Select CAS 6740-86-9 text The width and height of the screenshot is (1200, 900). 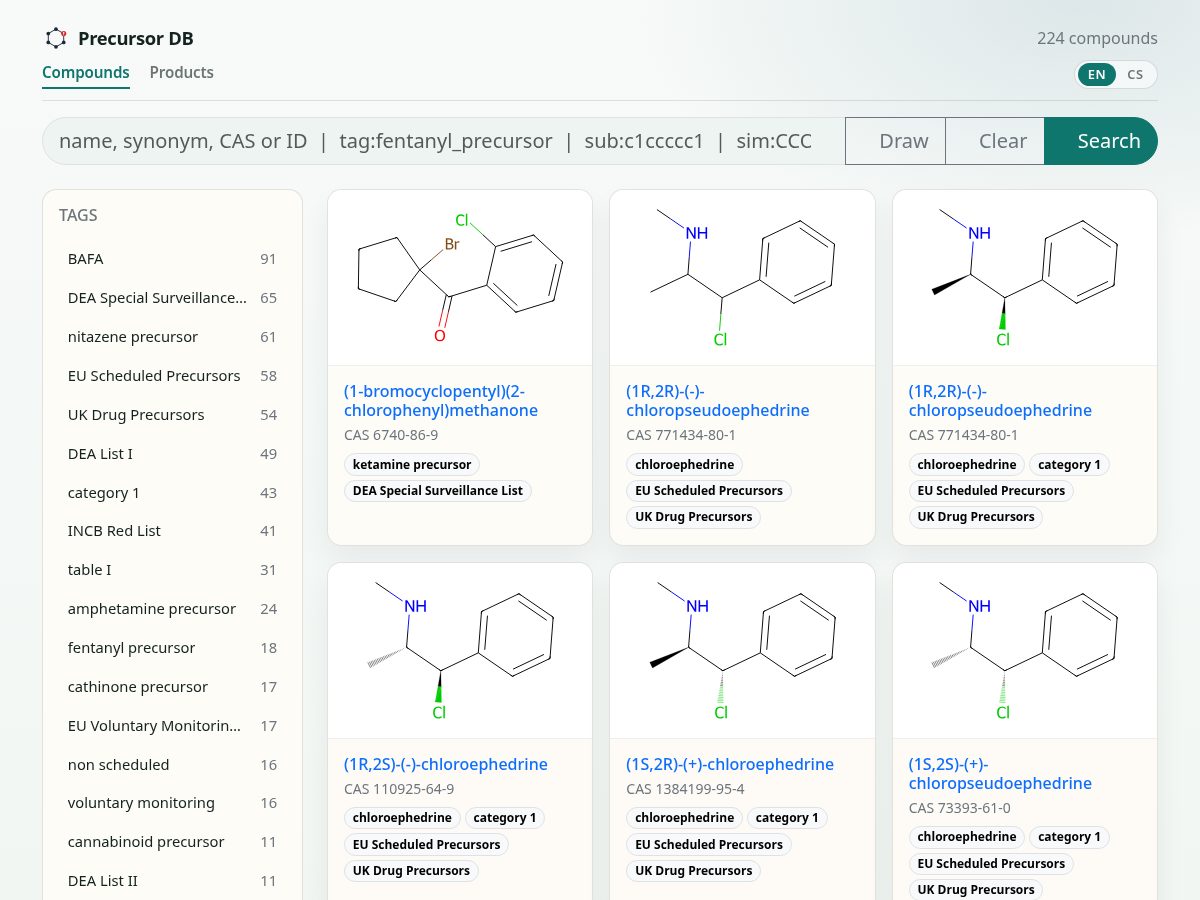pos(391,435)
